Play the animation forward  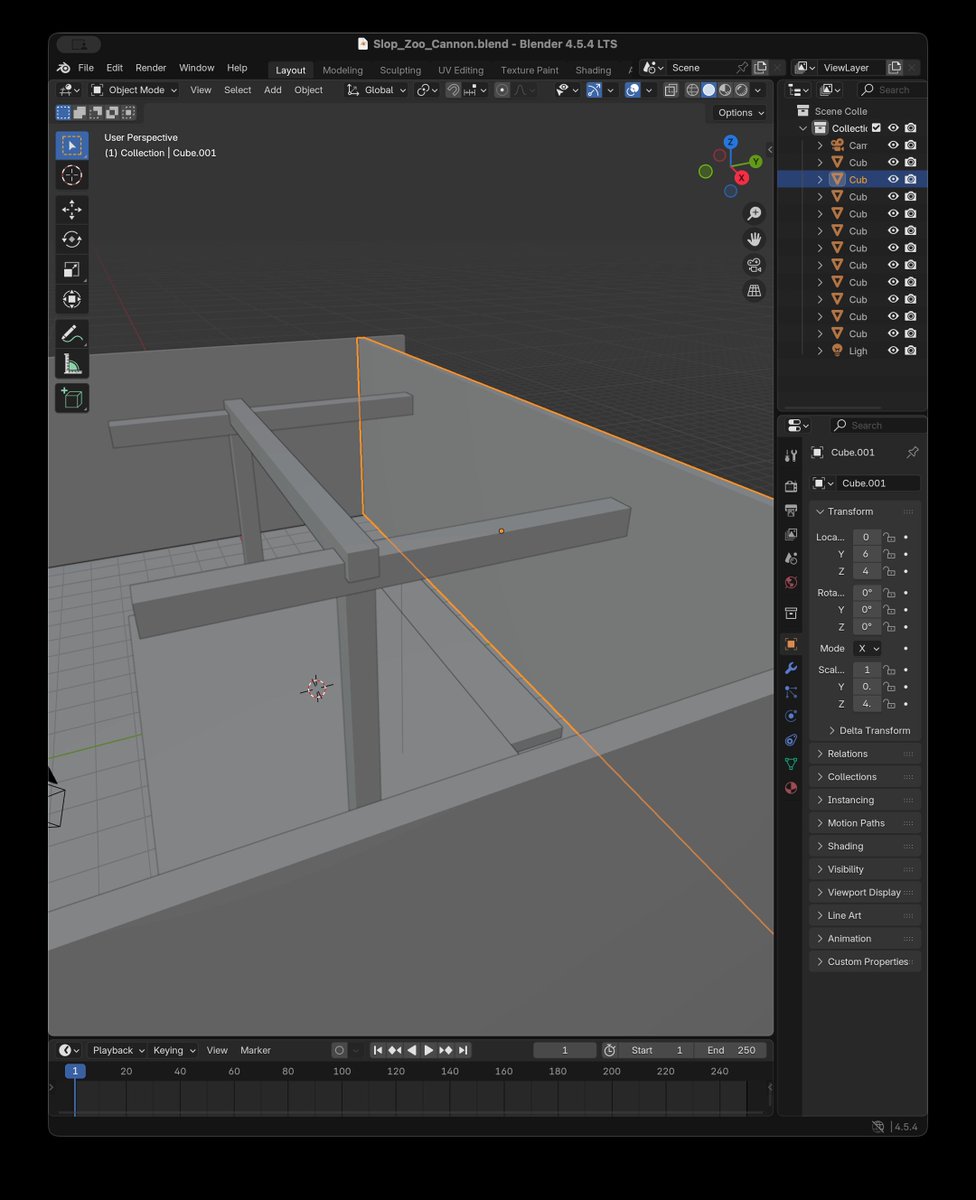pos(428,1050)
